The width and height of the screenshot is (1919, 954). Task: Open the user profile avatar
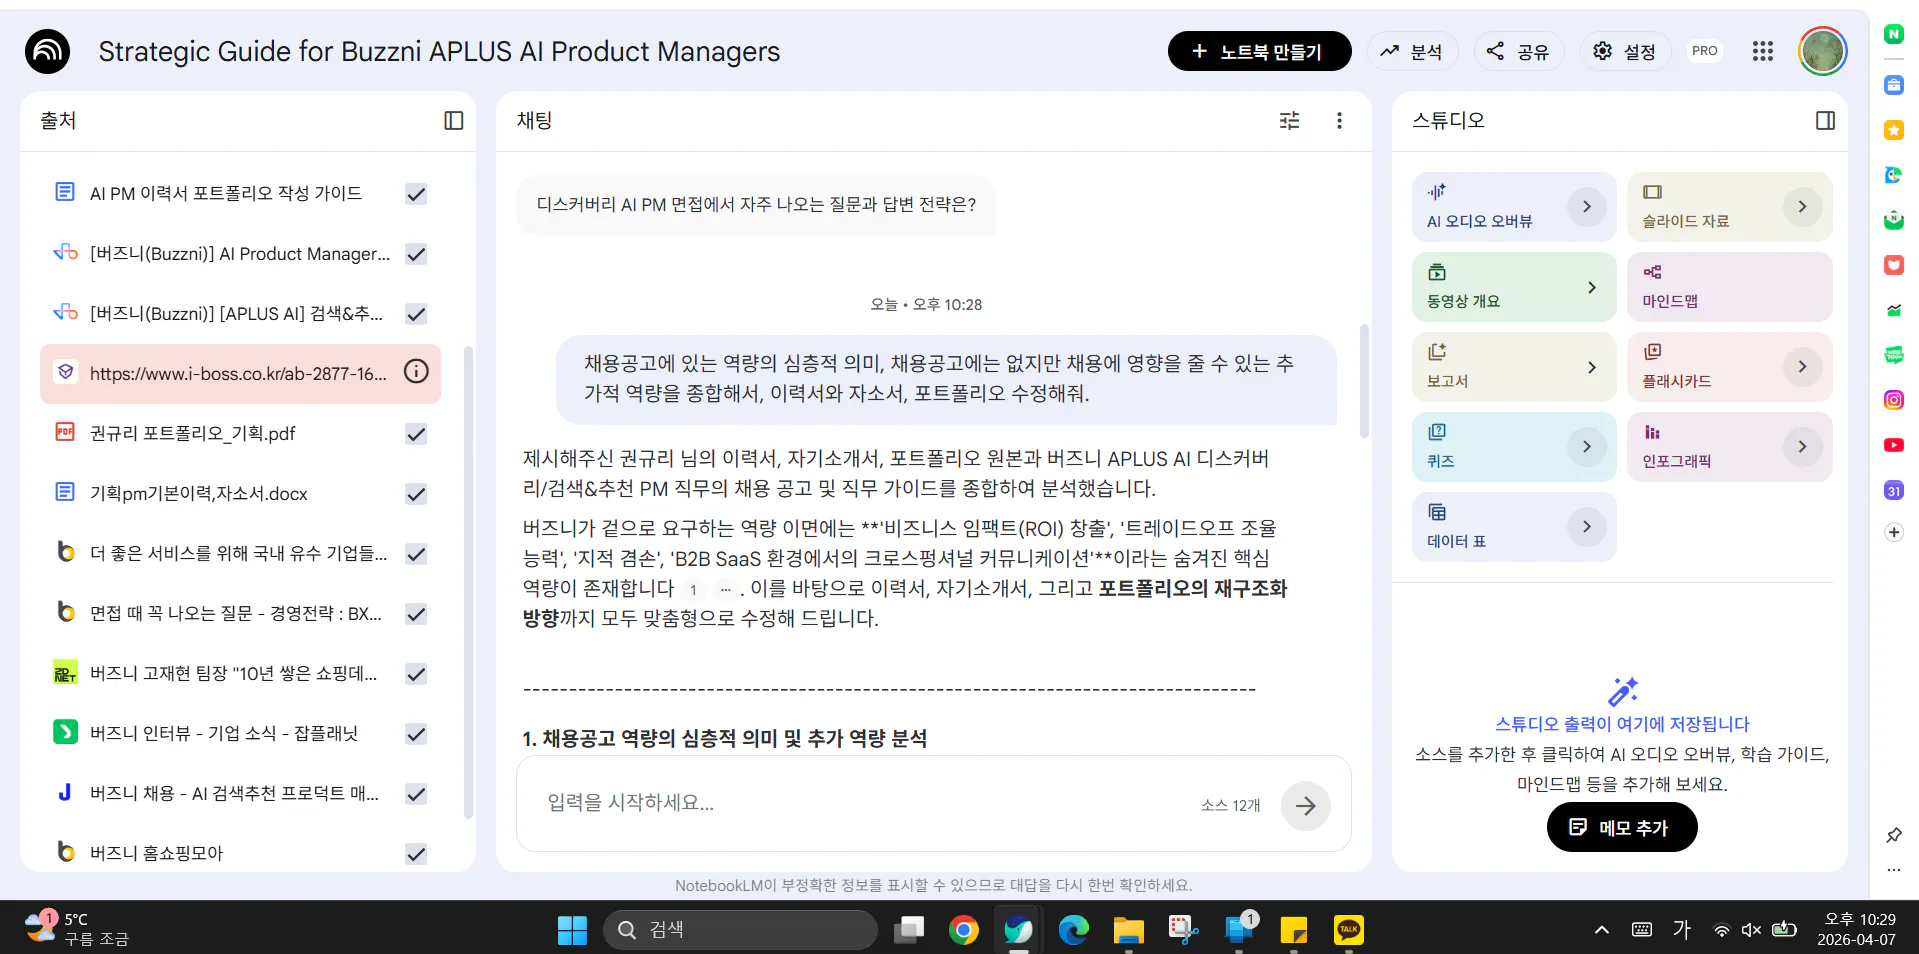click(1822, 51)
